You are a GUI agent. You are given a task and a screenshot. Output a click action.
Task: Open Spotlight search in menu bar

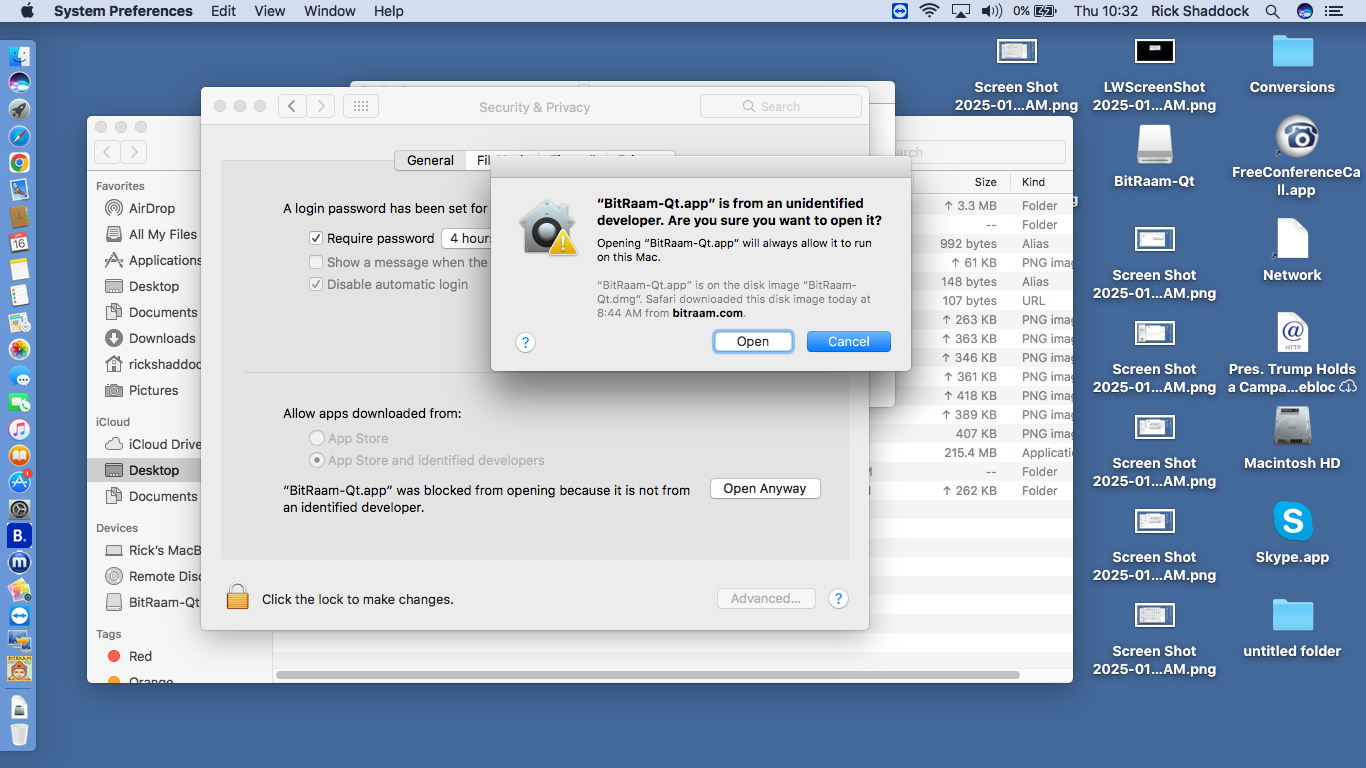tap(1272, 11)
